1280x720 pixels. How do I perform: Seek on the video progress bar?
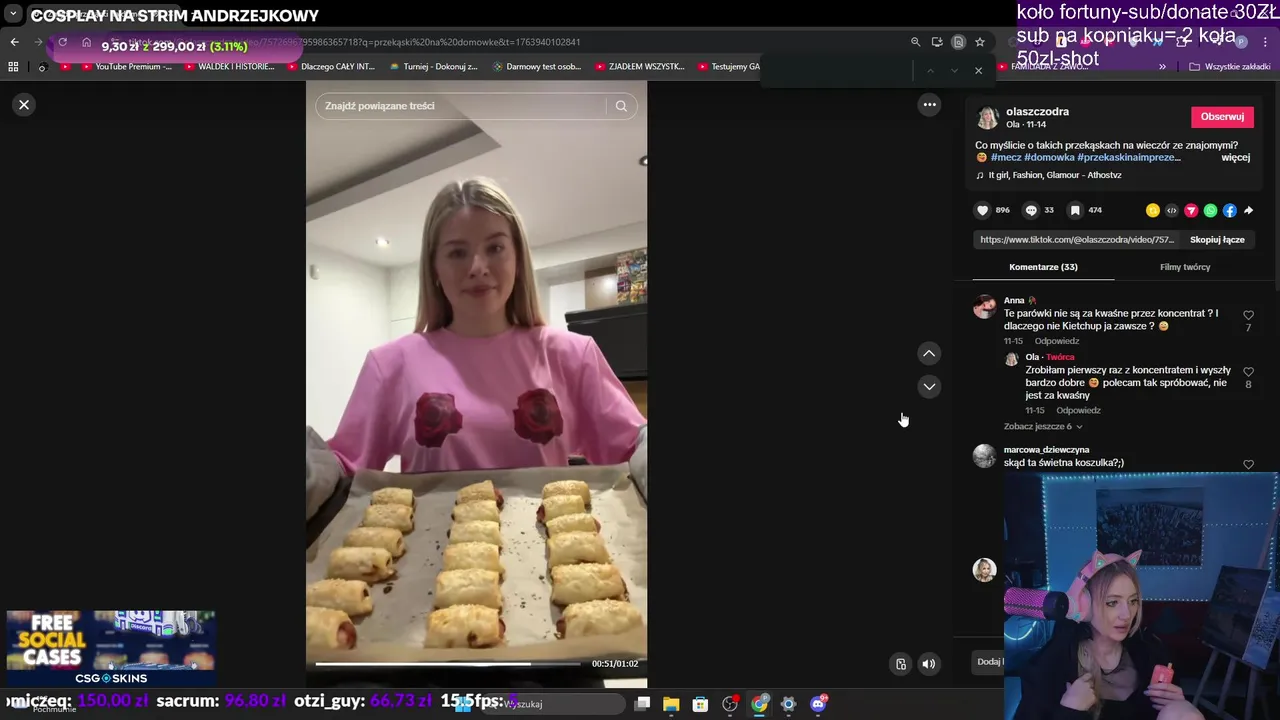coord(448,663)
